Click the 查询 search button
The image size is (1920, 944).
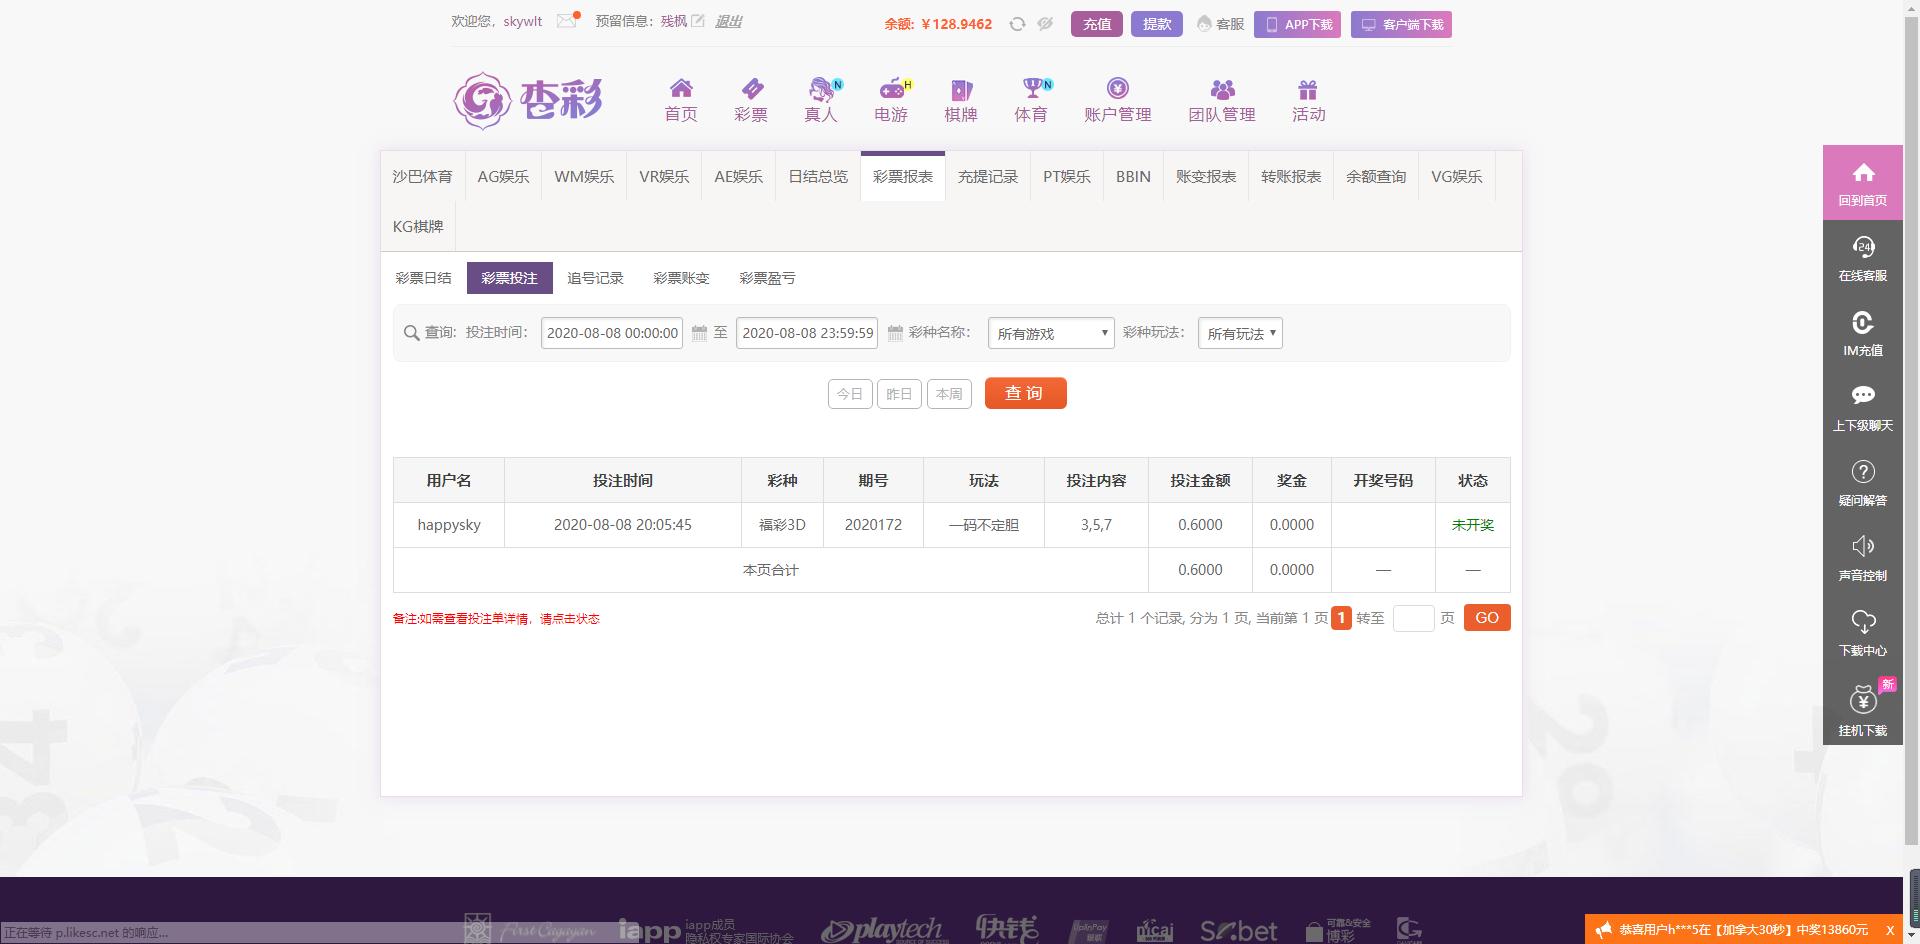[1025, 393]
